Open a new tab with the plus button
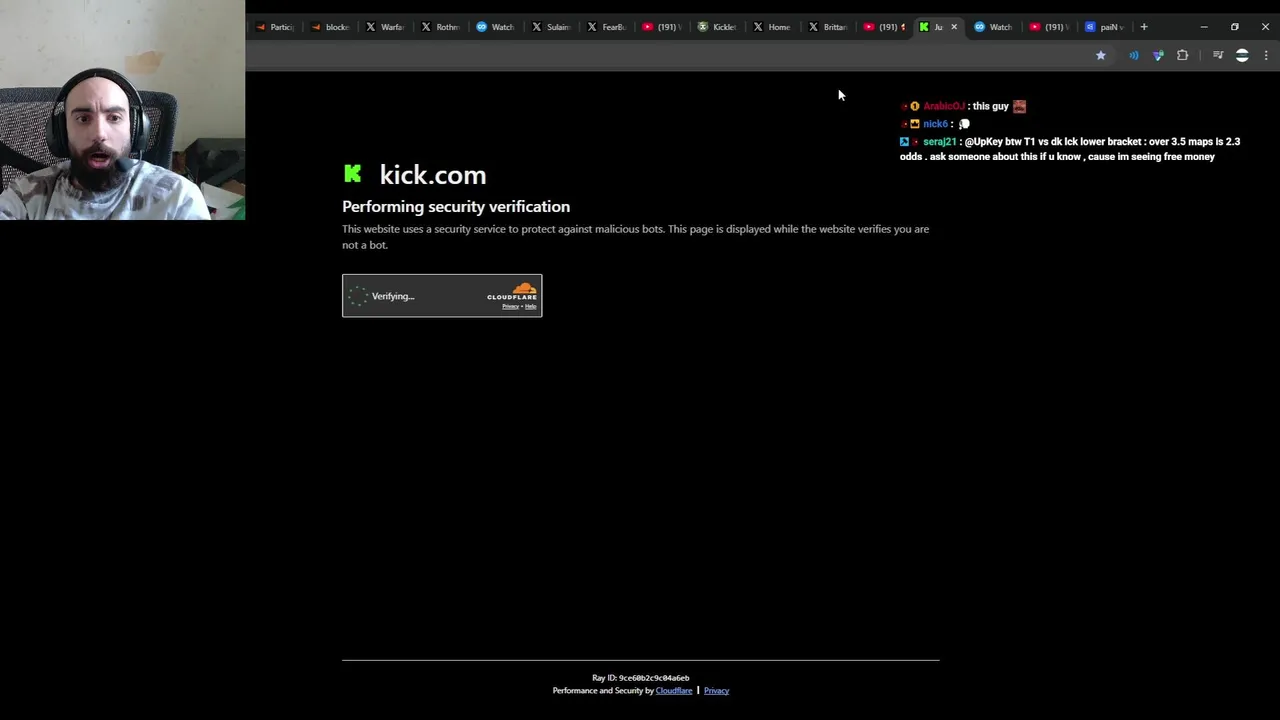The height and width of the screenshot is (720, 1280). [1144, 27]
